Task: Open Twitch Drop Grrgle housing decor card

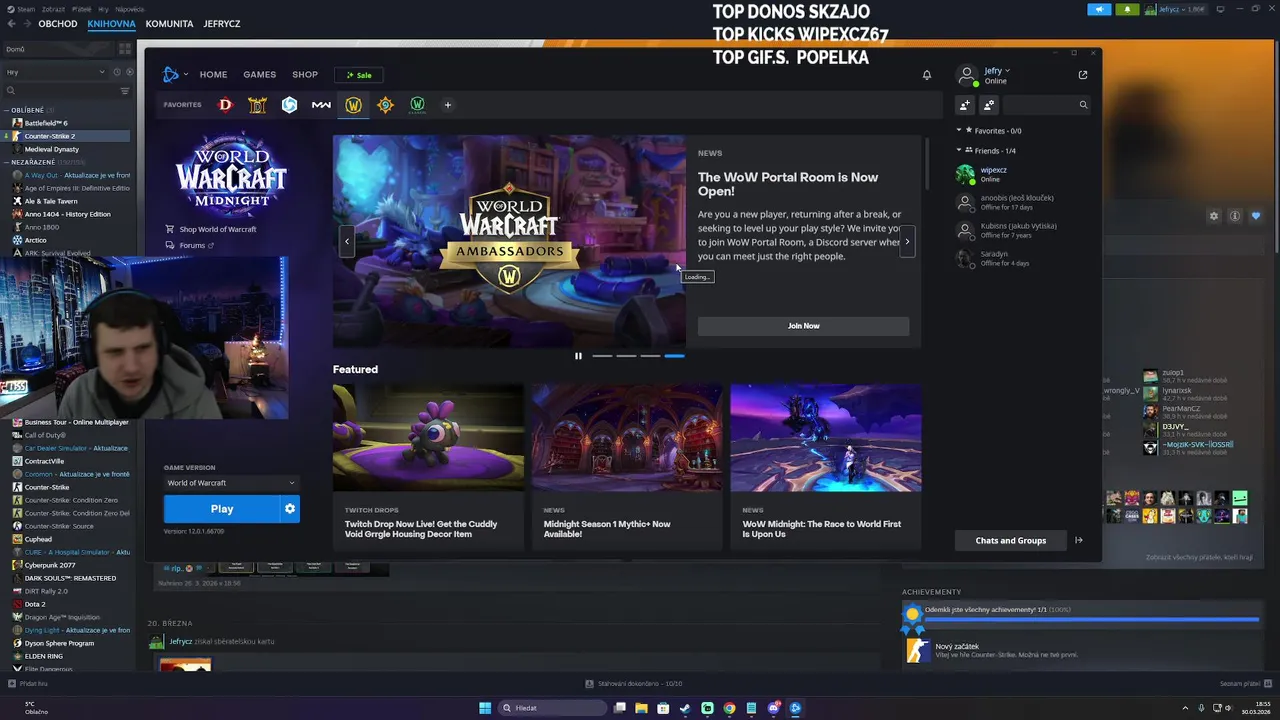Action: pyautogui.click(x=428, y=467)
